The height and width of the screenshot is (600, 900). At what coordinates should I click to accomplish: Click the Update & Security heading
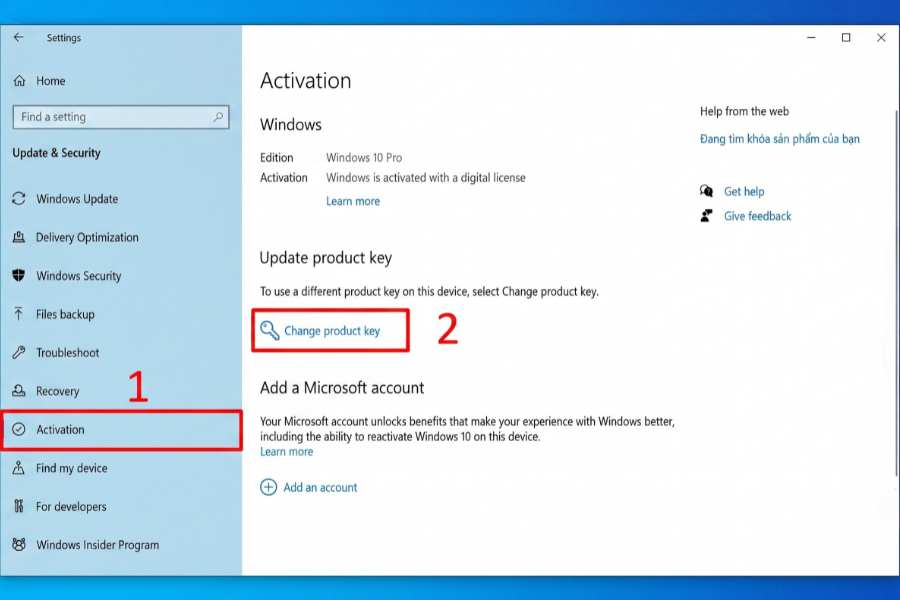click(56, 153)
